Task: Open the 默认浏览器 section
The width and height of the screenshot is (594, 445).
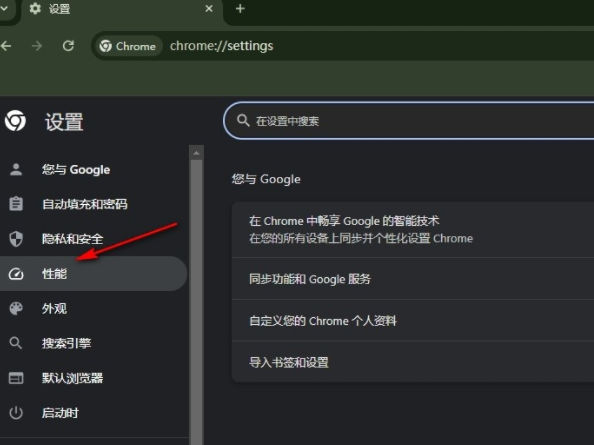Action: [x=94, y=378]
